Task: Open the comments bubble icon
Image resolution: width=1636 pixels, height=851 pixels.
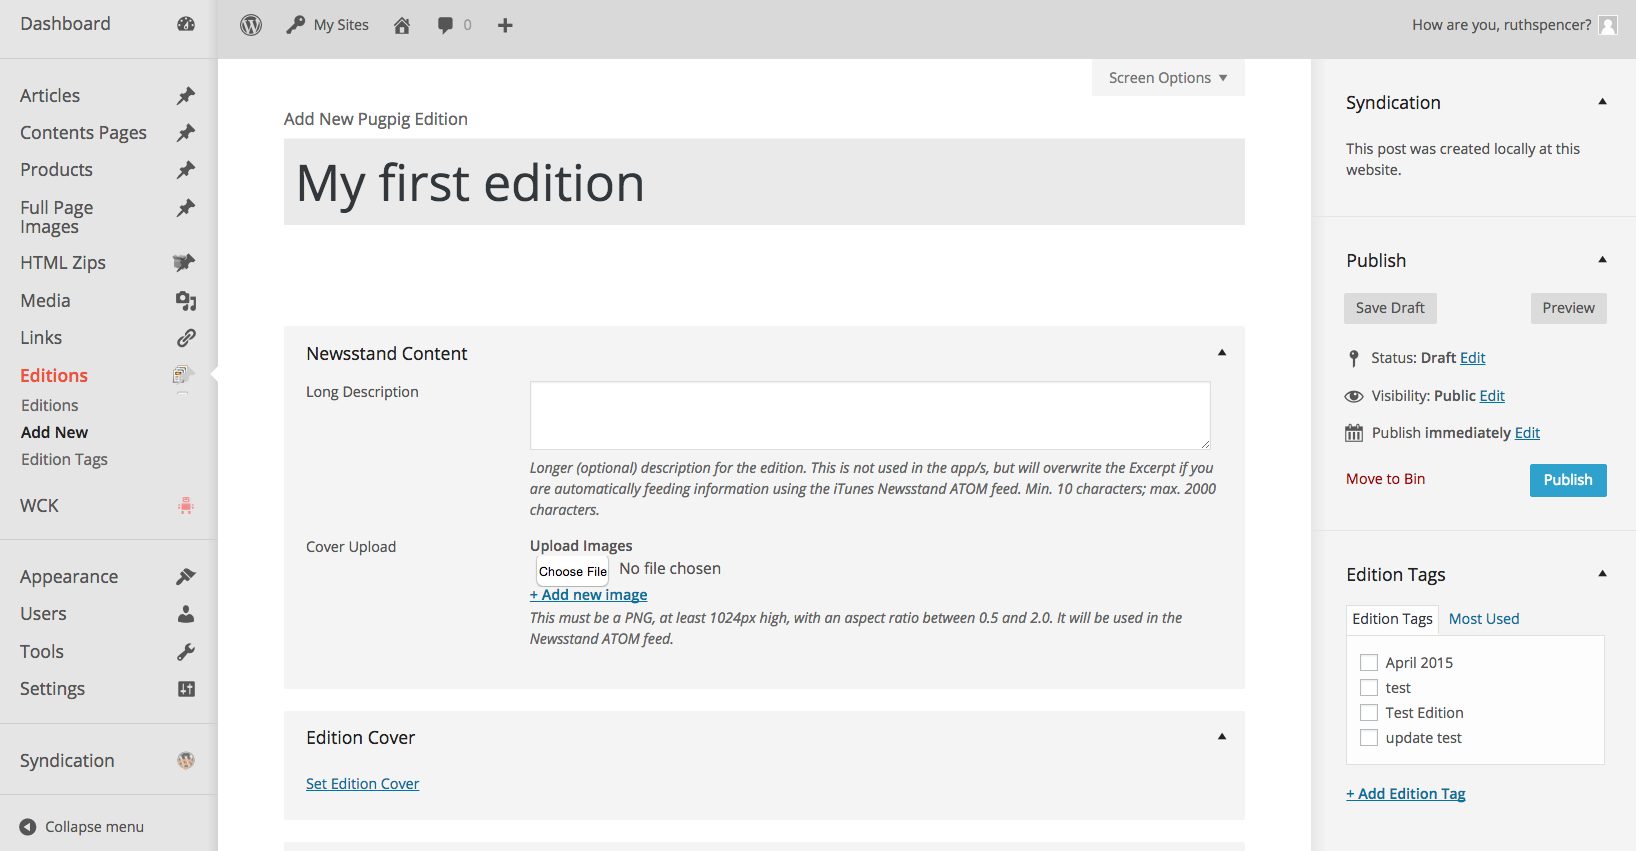Action: [x=445, y=25]
